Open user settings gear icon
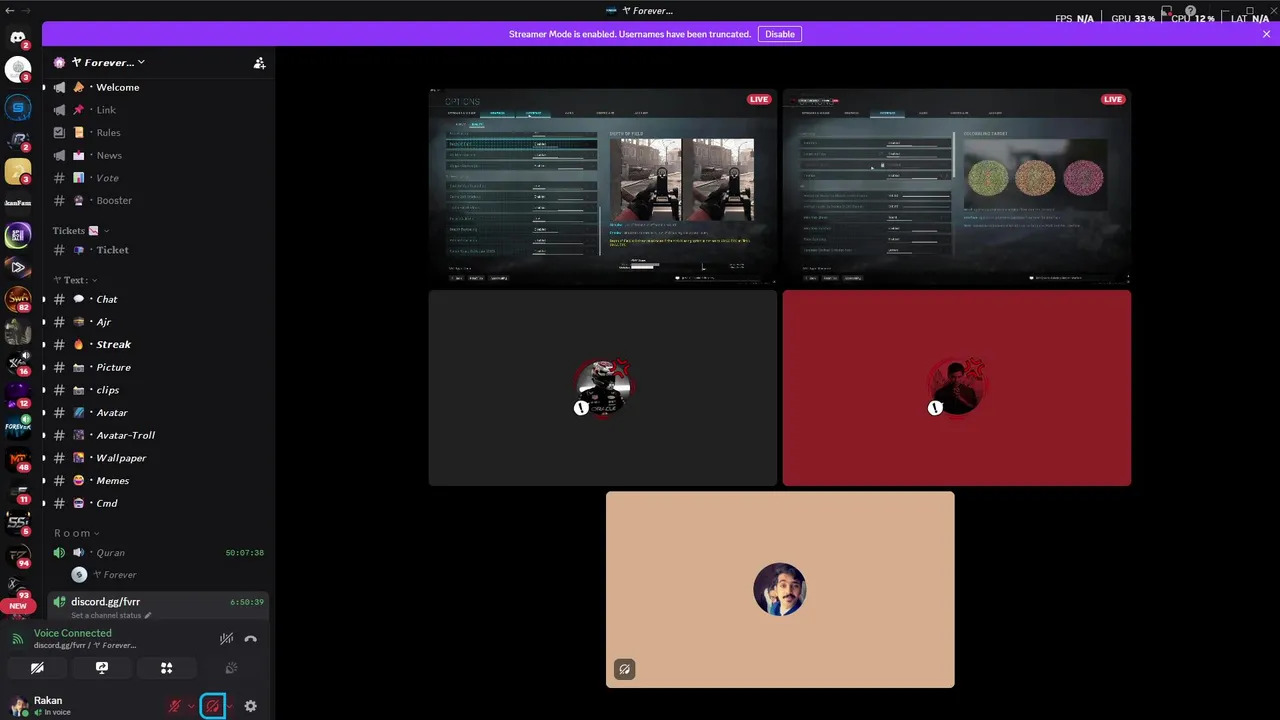This screenshot has height=720, width=1280. coord(250,706)
